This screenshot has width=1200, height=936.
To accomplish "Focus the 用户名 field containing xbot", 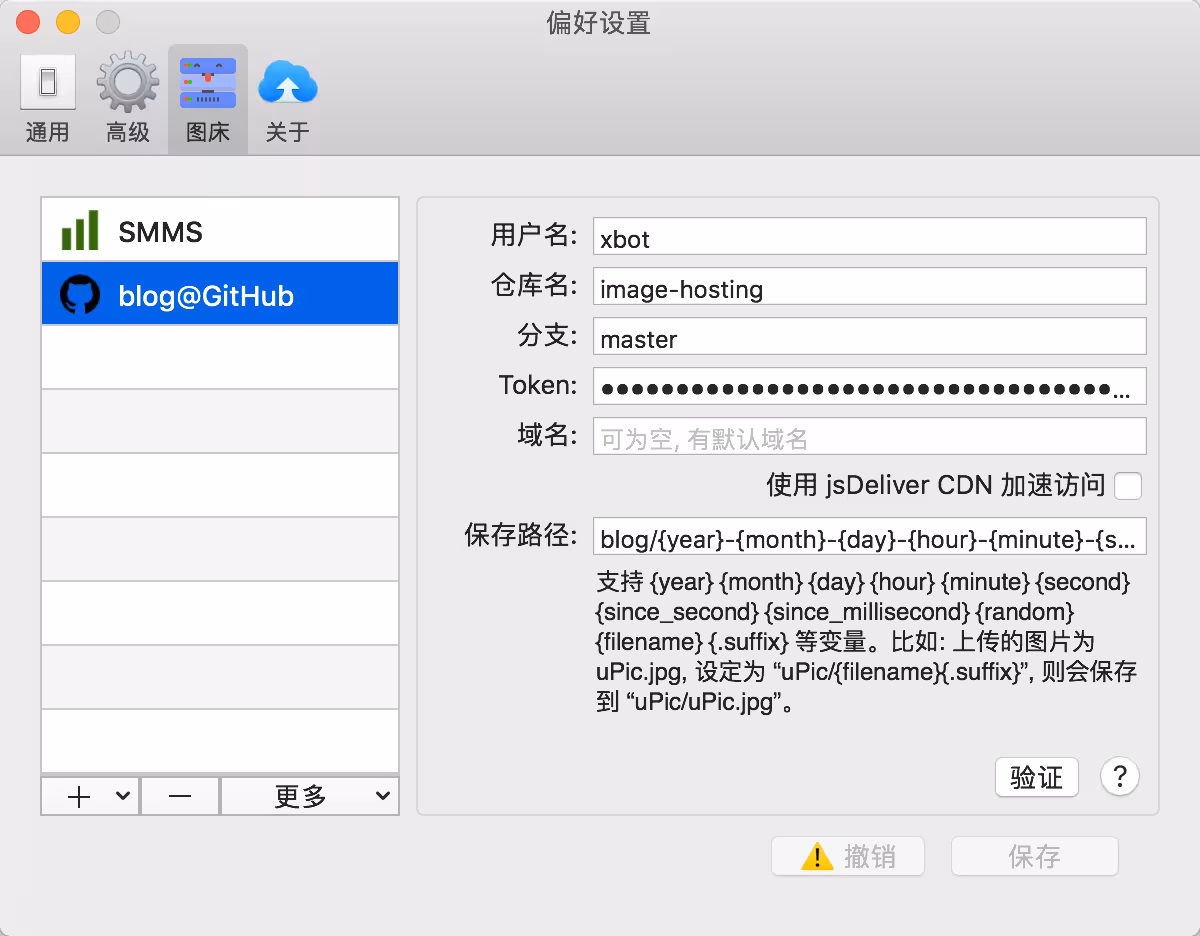I will tap(869, 237).
